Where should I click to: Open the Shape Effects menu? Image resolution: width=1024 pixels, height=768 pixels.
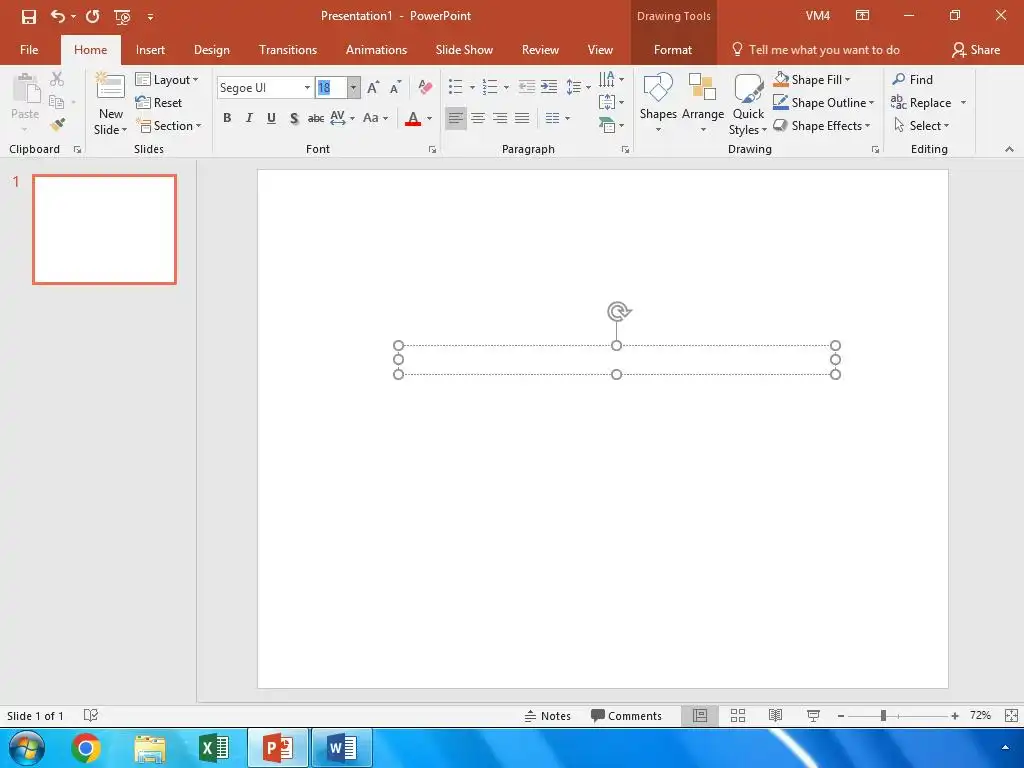coord(822,125)
